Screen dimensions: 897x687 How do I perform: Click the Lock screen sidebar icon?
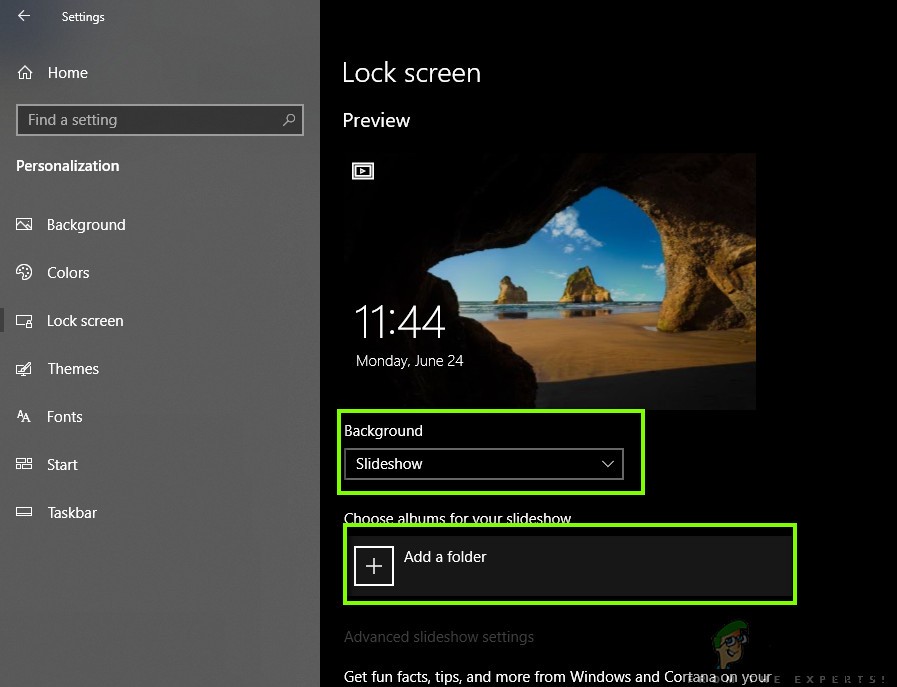coord(24,320)
